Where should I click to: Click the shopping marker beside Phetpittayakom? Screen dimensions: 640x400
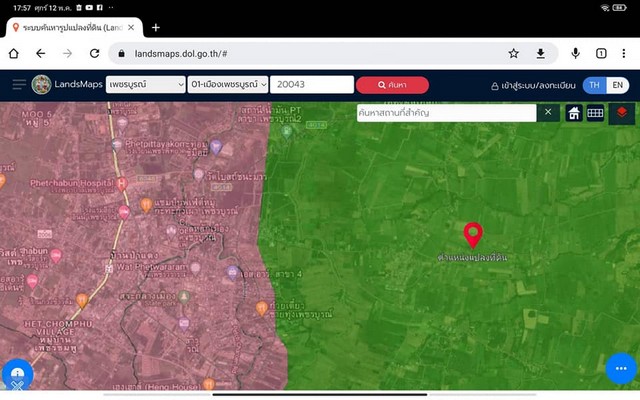[216, 146]
